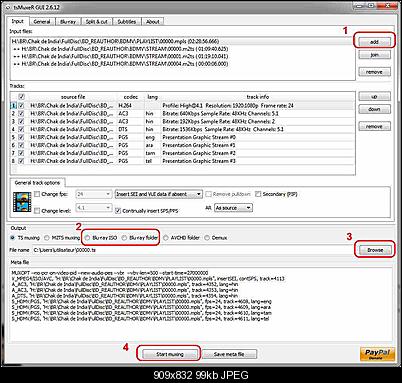Click the codec column header
Image resolution: width=402 pixels, height=383 pixels.
pos(131,97)
